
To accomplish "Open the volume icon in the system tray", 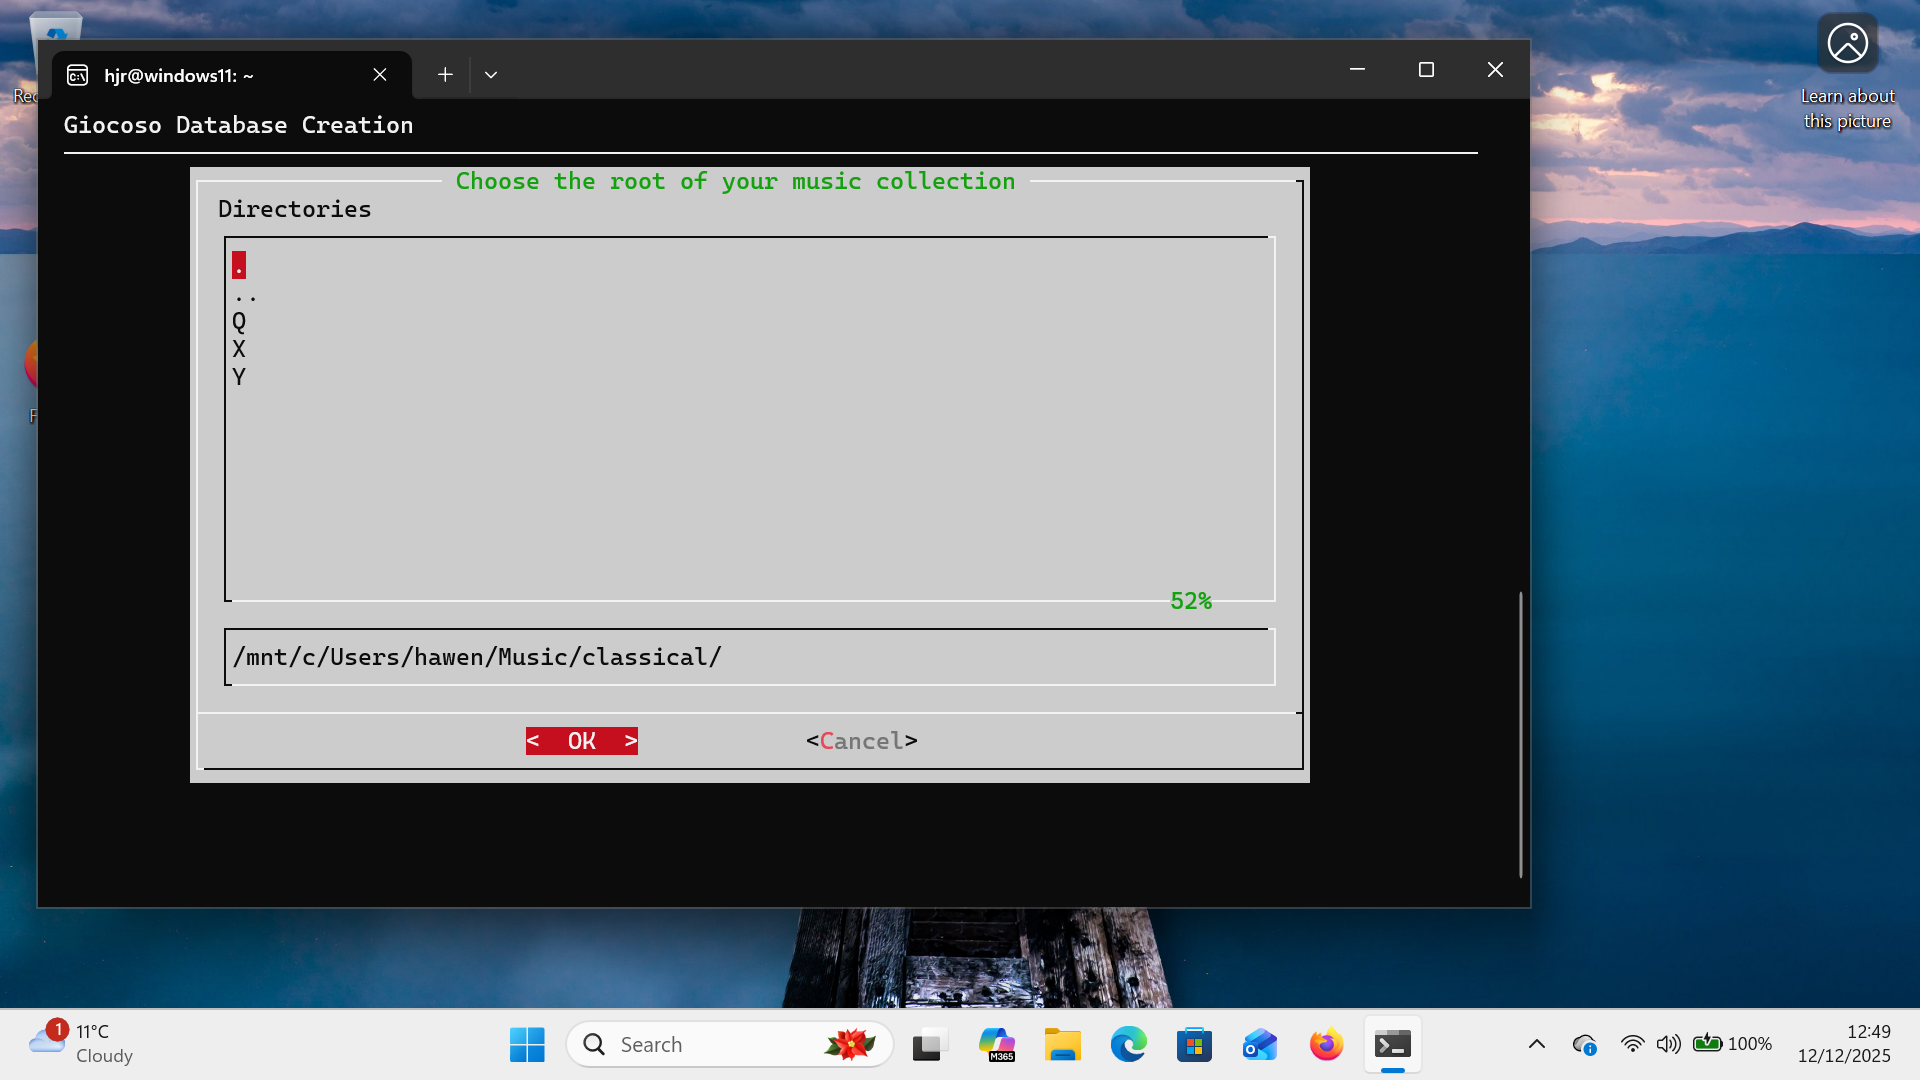I will 1668,1043.
